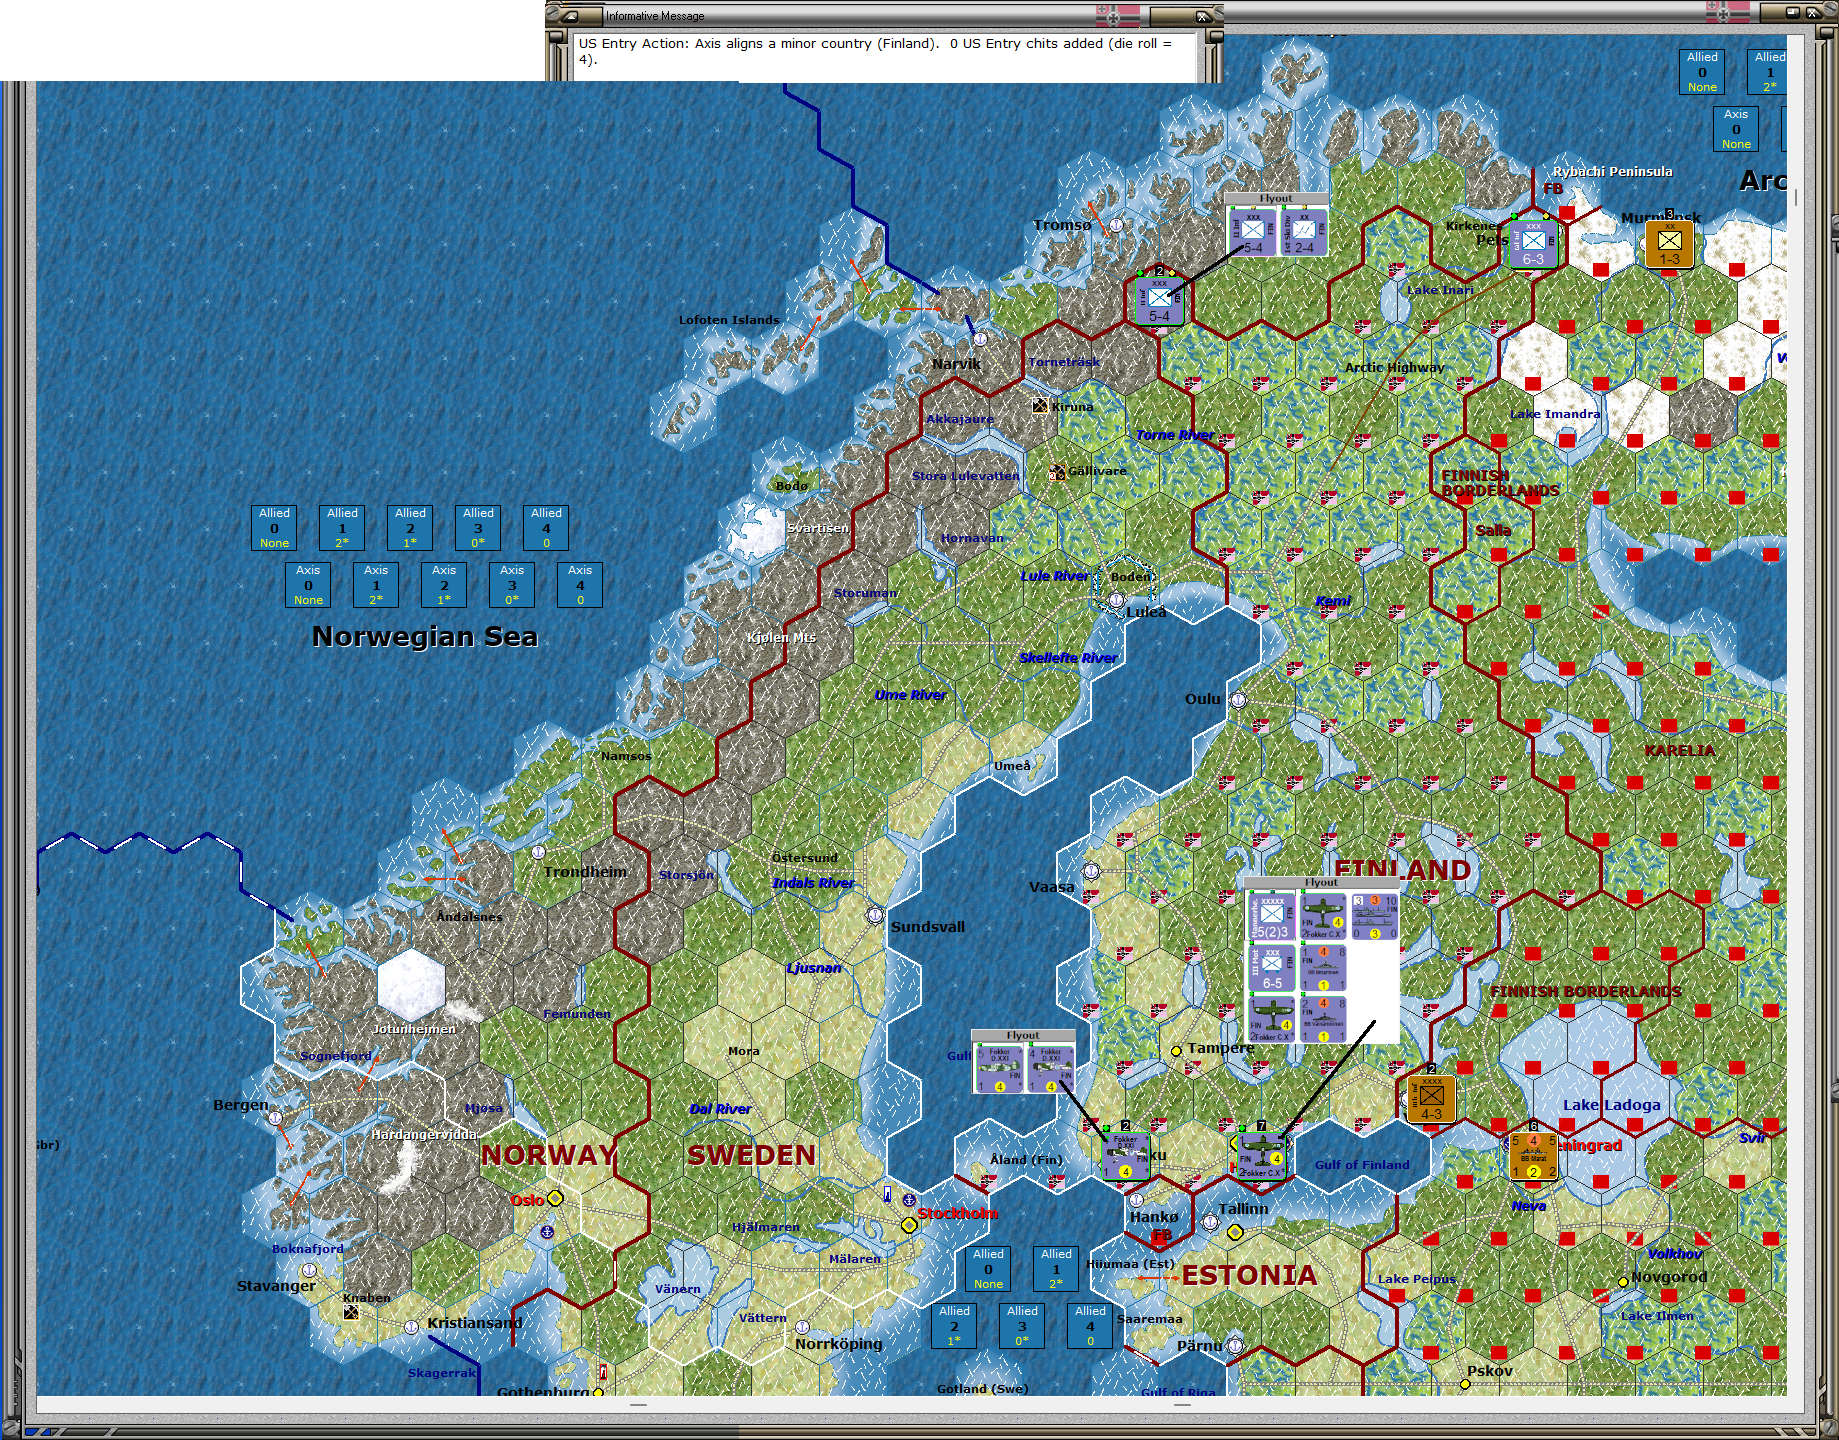
Task: Select top Fokker C.X plane in Helsinki flyout
Action: 1323,916
